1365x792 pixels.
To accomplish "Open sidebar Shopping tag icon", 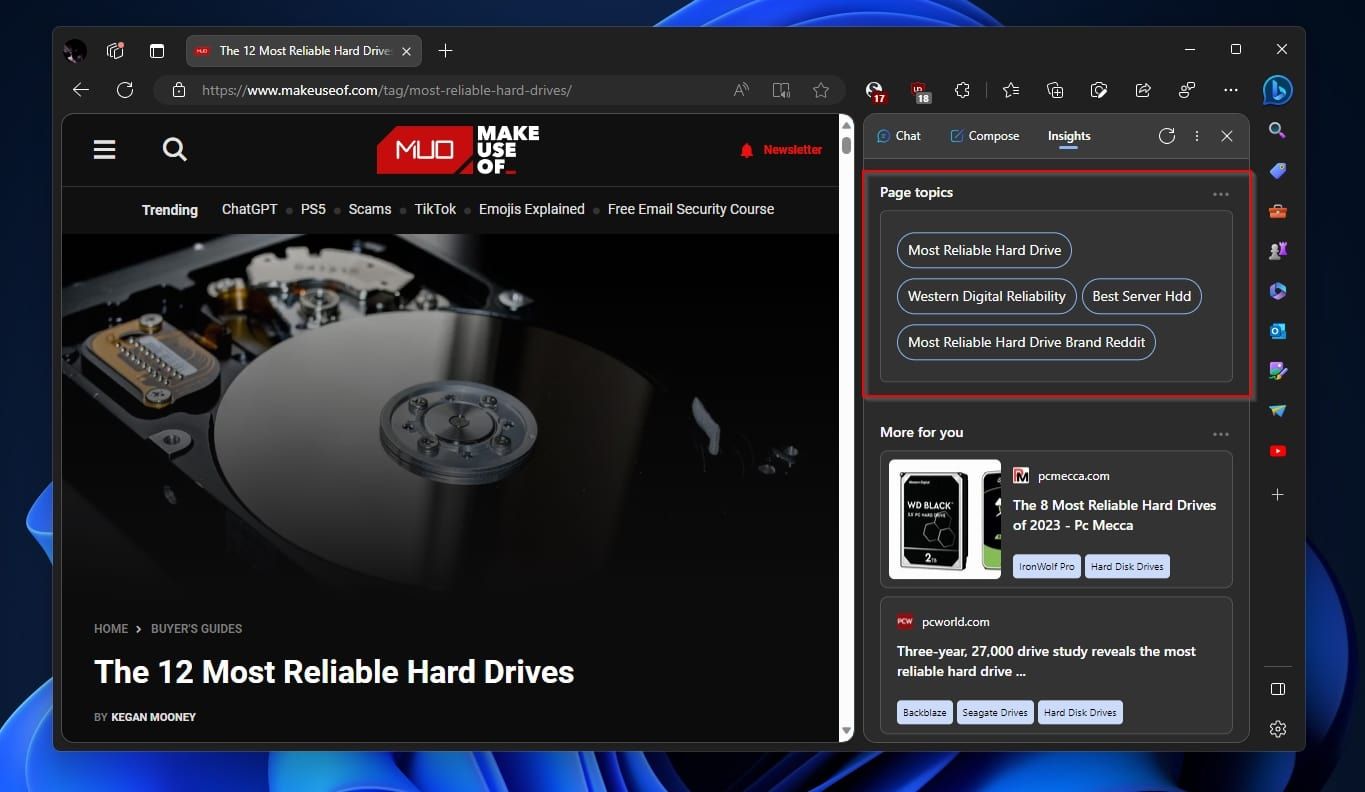I will [1277, 171].
